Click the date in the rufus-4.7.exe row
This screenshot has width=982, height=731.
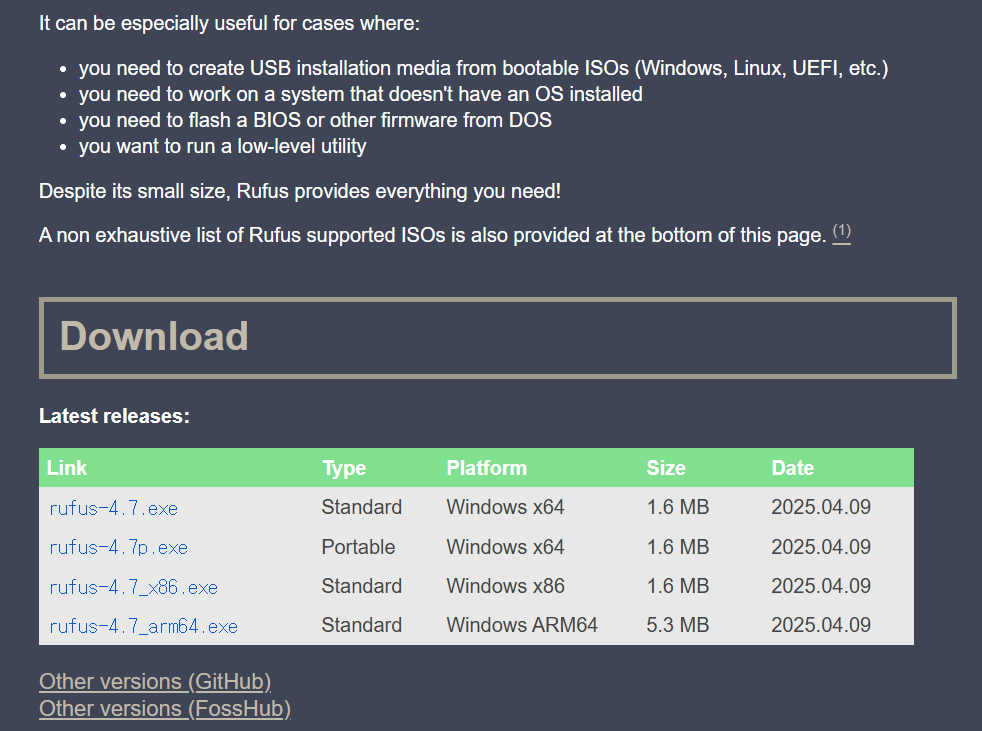coord(821,507)
